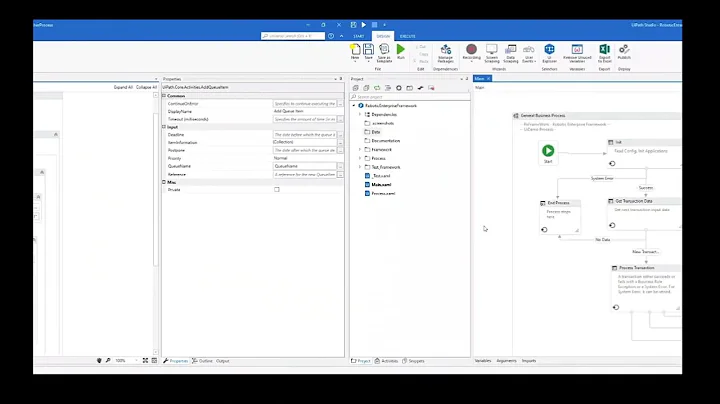Image resolution: width=720 pixels, height=404 pixels.
Task: Click Collapse All above the workflow
Action: [146, 87]
